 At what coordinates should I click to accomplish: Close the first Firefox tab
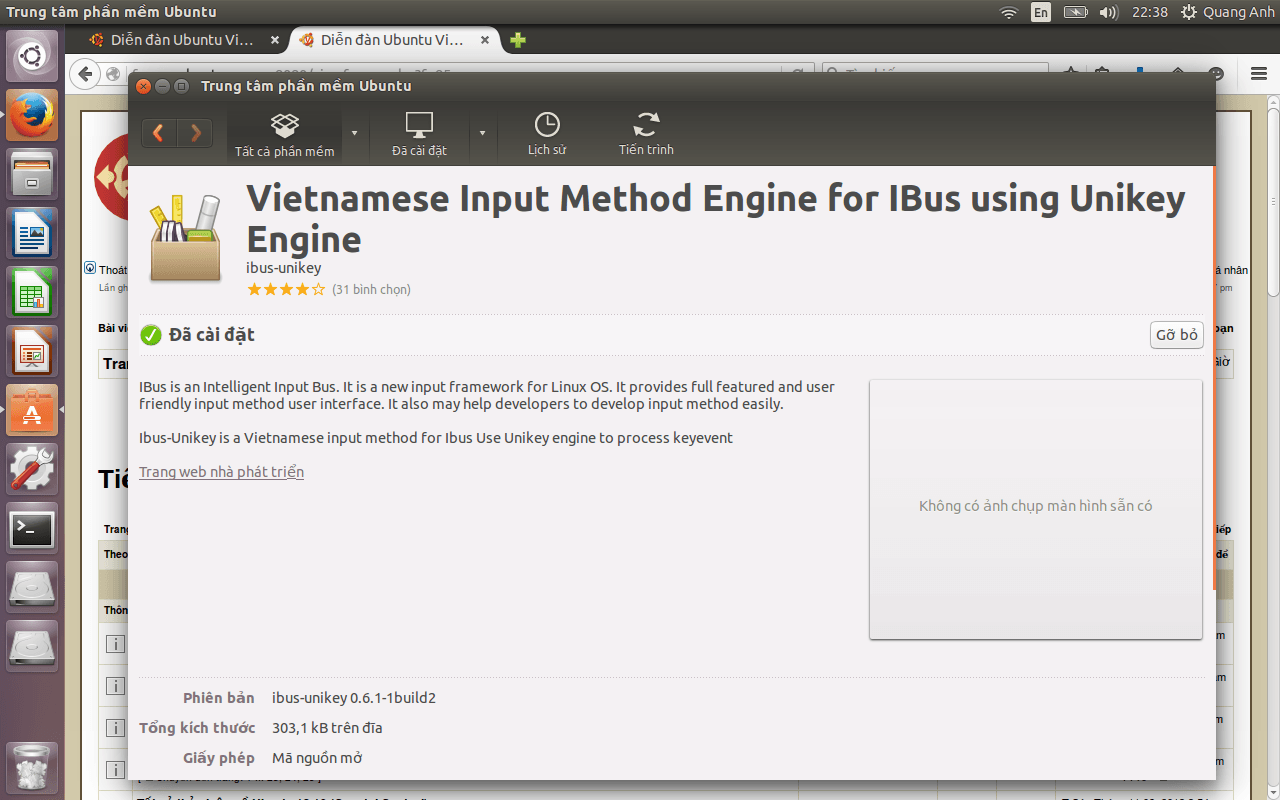275,41
